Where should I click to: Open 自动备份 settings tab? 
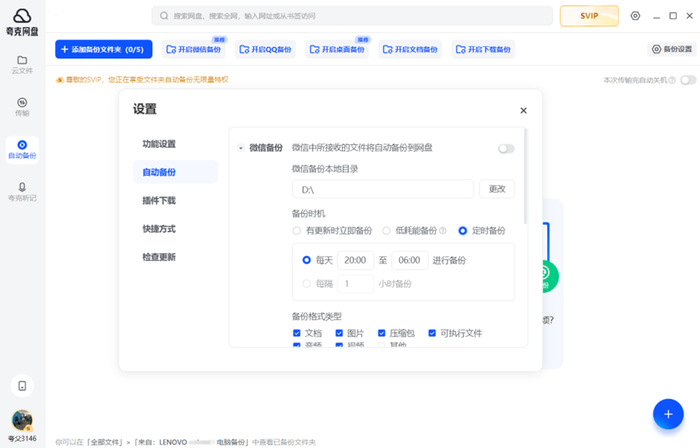175,172
